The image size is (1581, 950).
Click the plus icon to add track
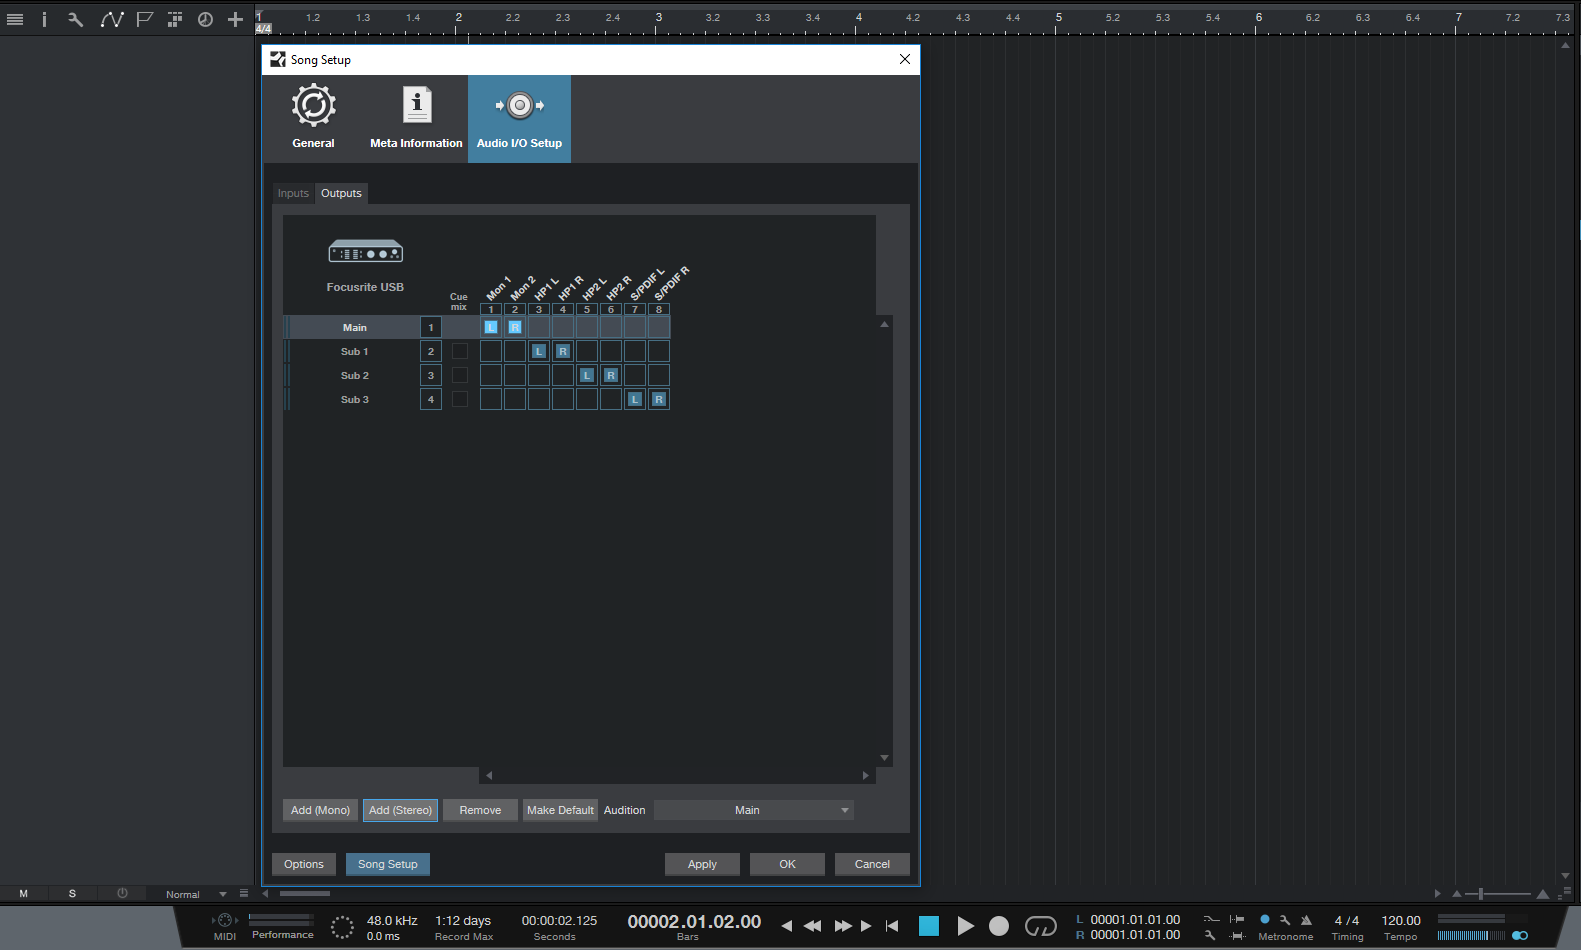pos(235,19)
